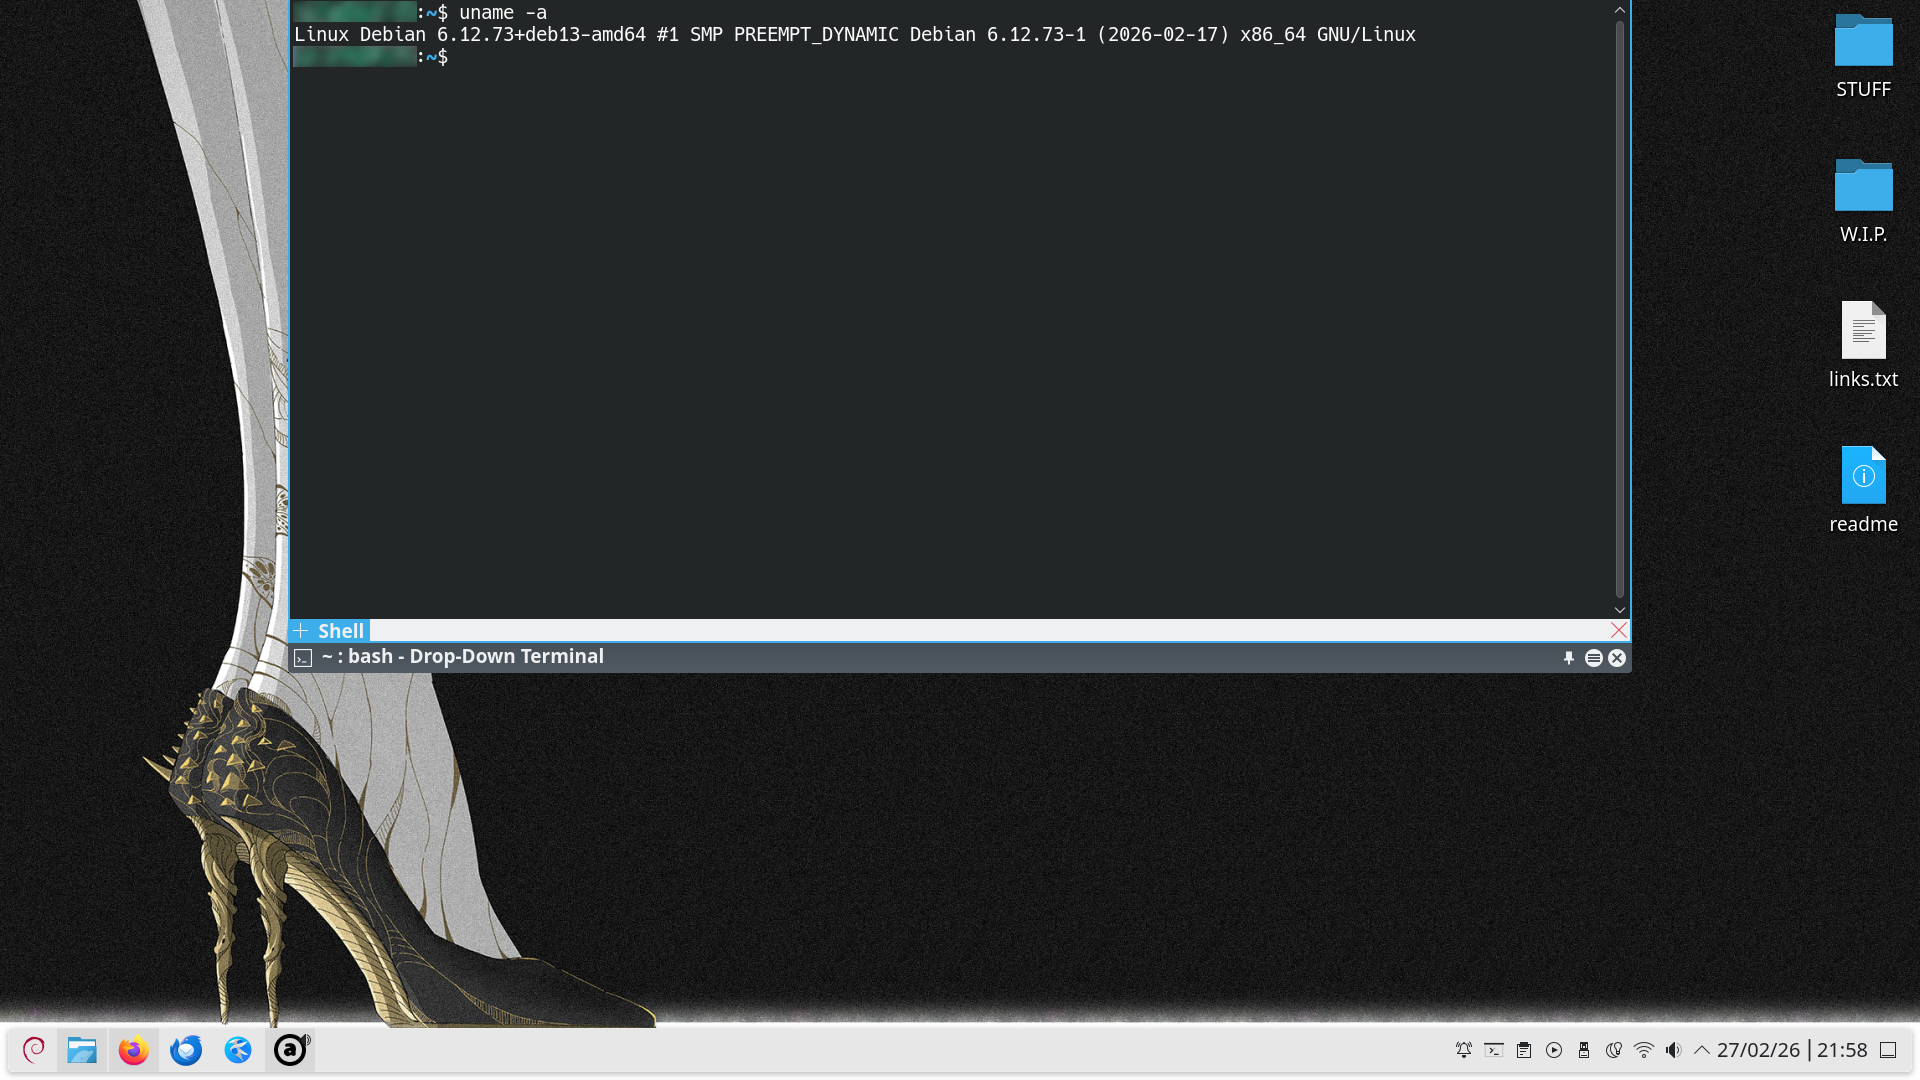
Task: Click the date and time clock
Action: coord(1791,1050)
